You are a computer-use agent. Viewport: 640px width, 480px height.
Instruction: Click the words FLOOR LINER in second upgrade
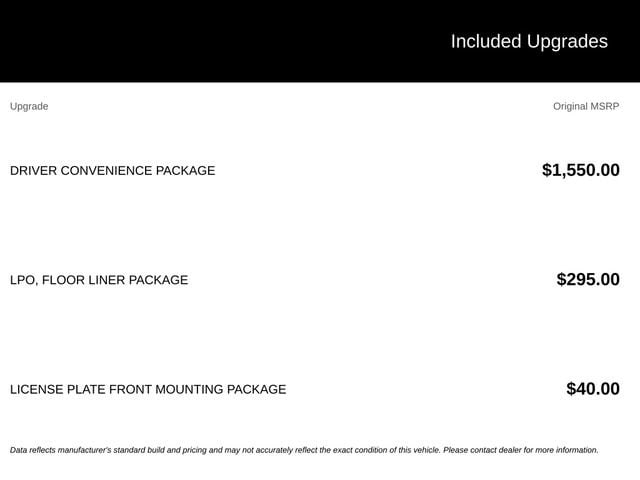[x=84, y=280]
